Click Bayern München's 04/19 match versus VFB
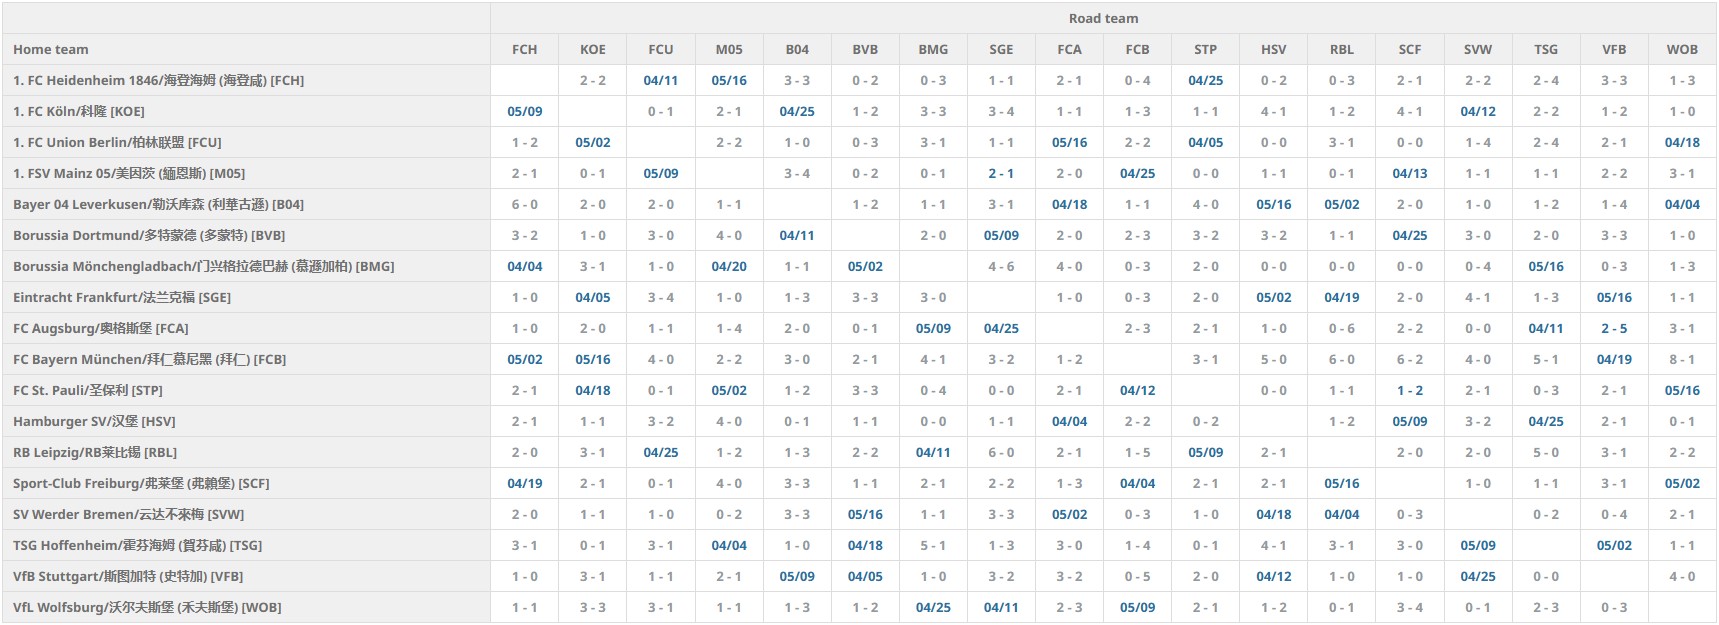Image resolution: width=1719 pixels, height=625 pixels. [1613, 359]
